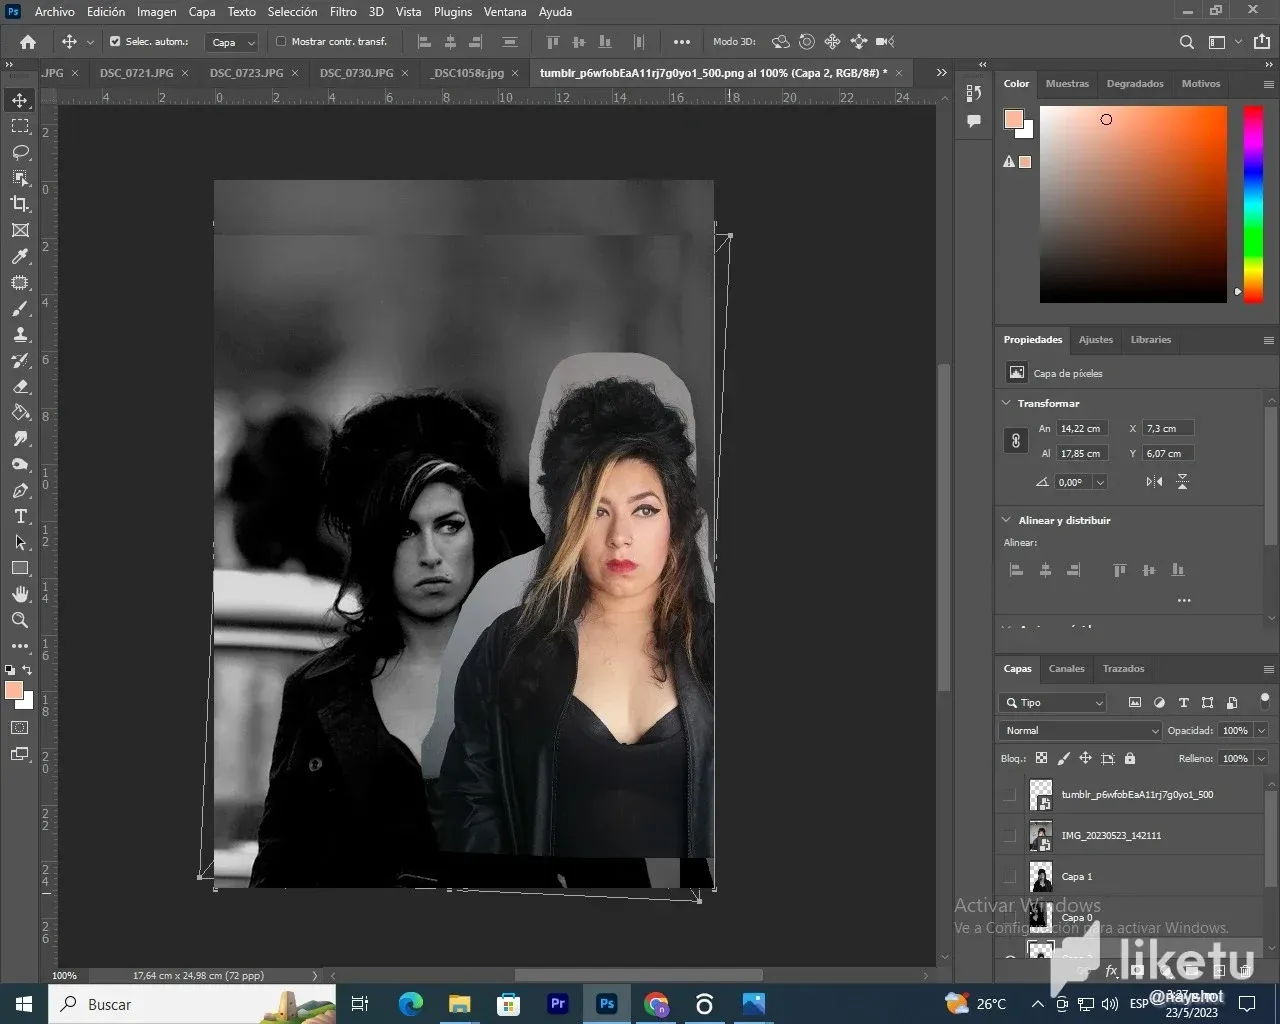Click the An width field 14,22 cm

(x=1083, y=429)
